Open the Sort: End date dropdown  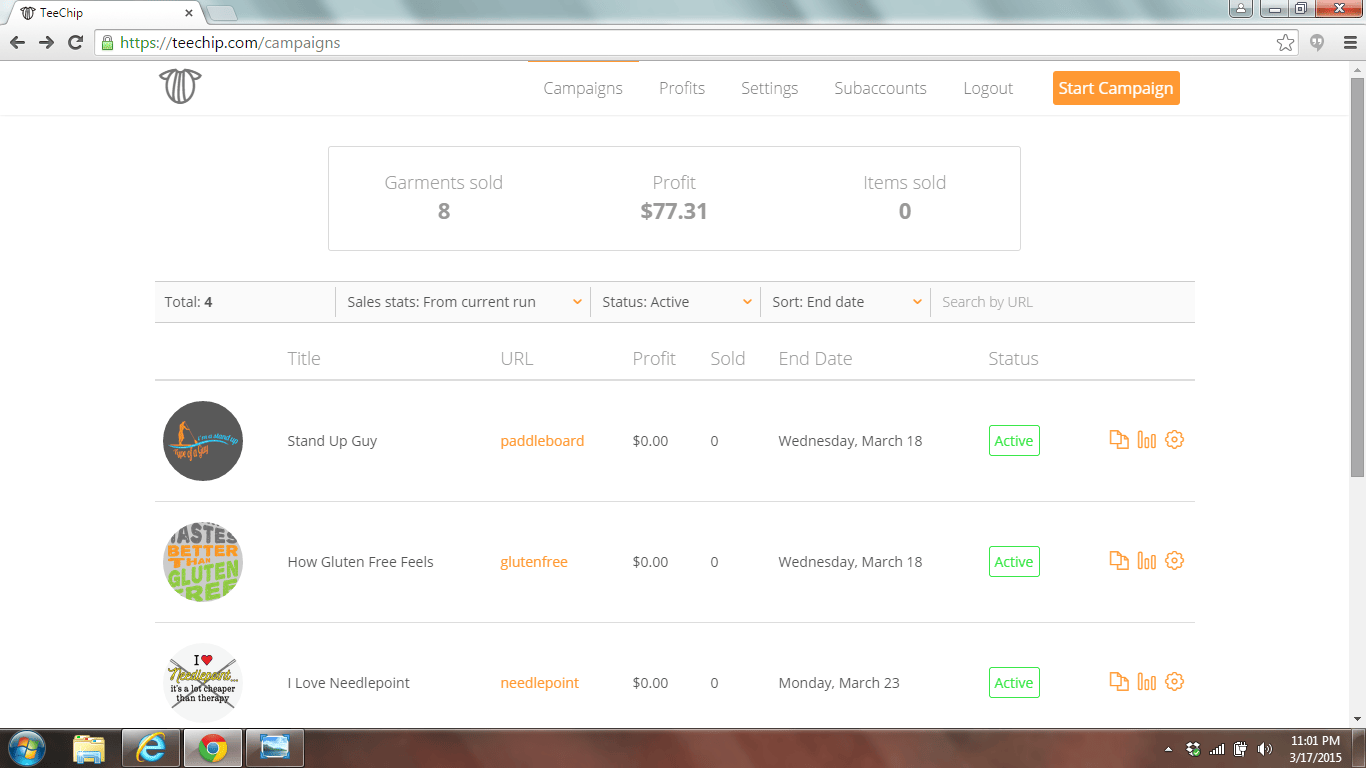(x=846, y=302)
